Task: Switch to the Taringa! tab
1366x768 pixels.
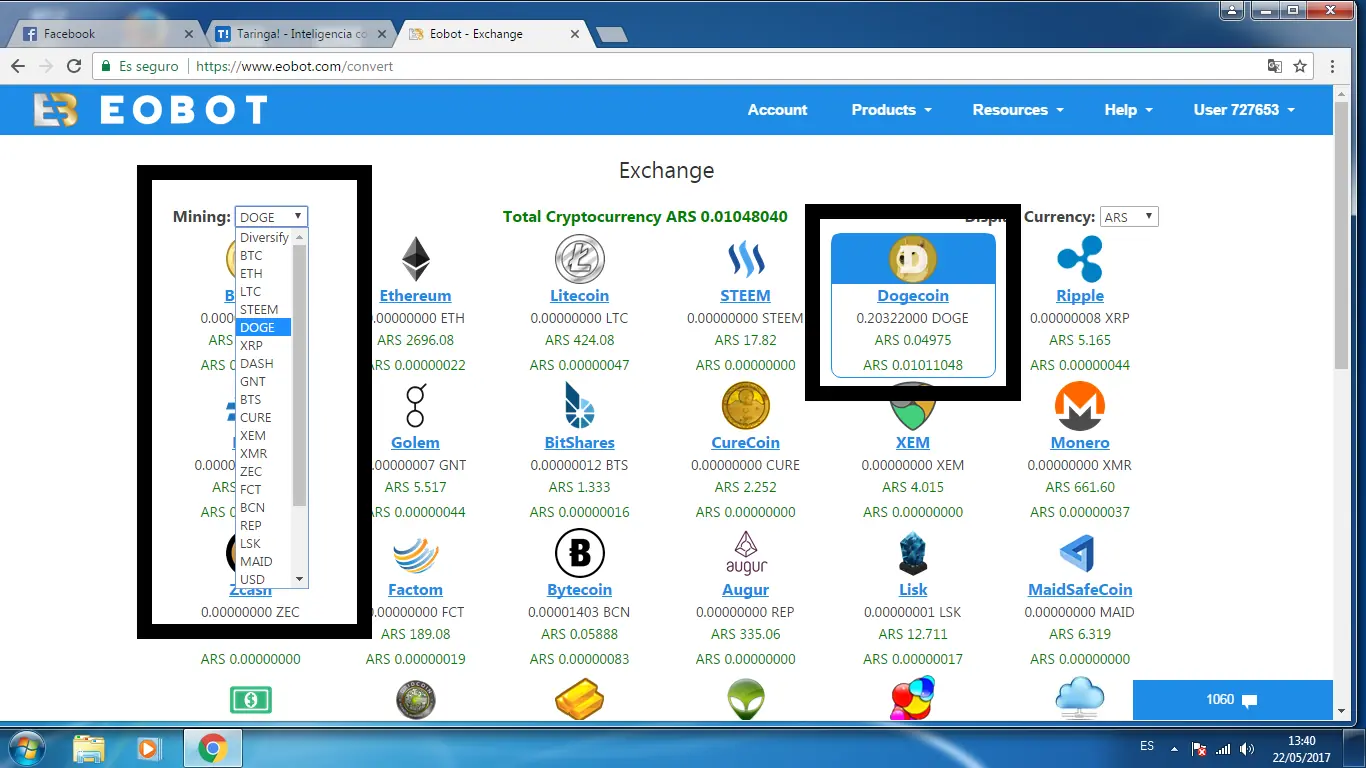Action: pyautogui.click(x=301, y=33)
